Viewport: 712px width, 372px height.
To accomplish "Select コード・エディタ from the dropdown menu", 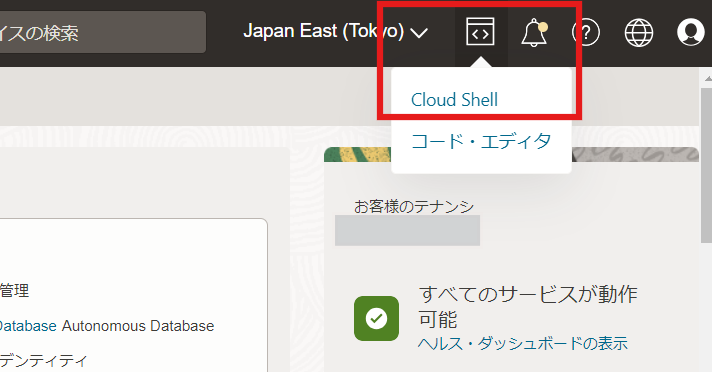I will pyautogui.click(x=481, y=141).
